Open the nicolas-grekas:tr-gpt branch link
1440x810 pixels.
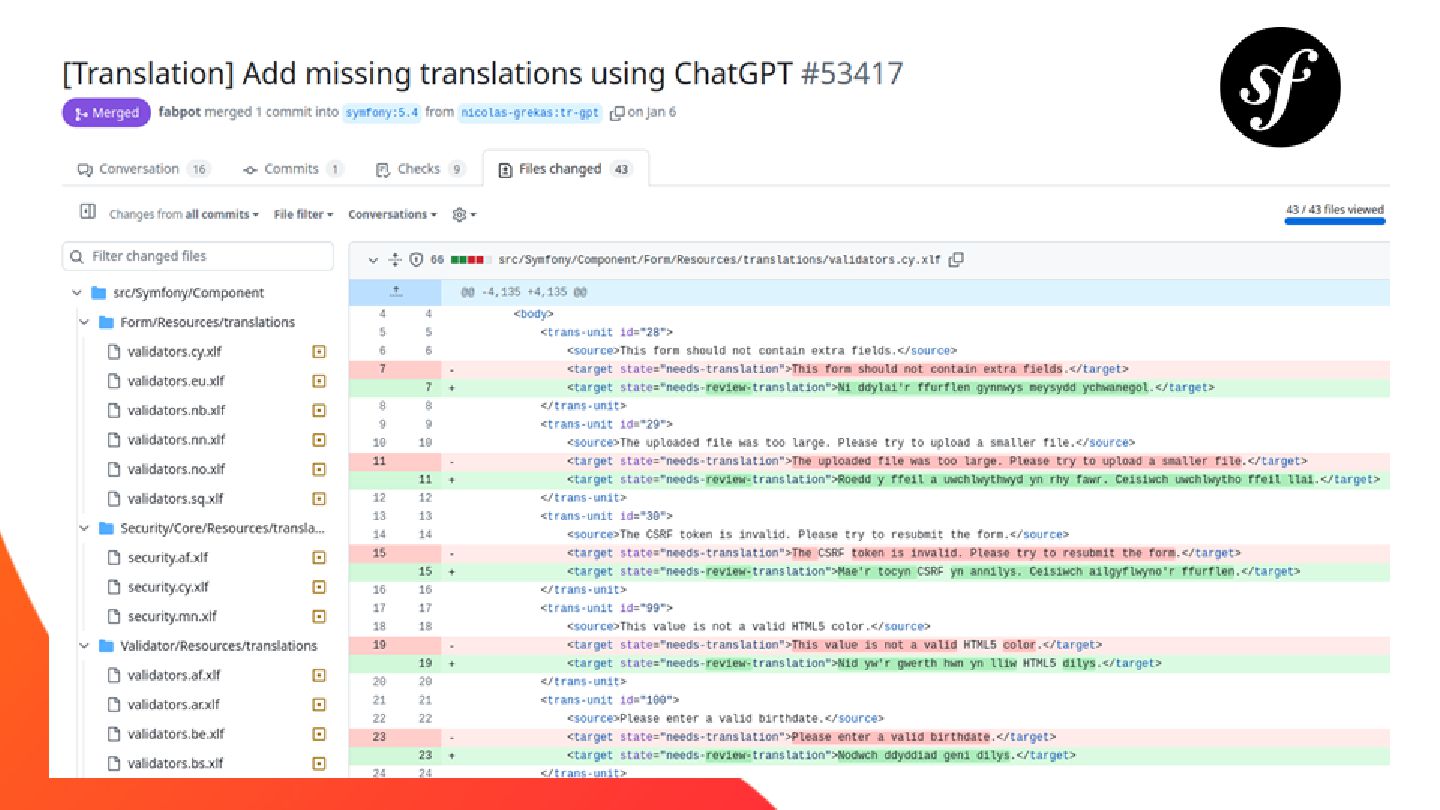tap(530, 113)
